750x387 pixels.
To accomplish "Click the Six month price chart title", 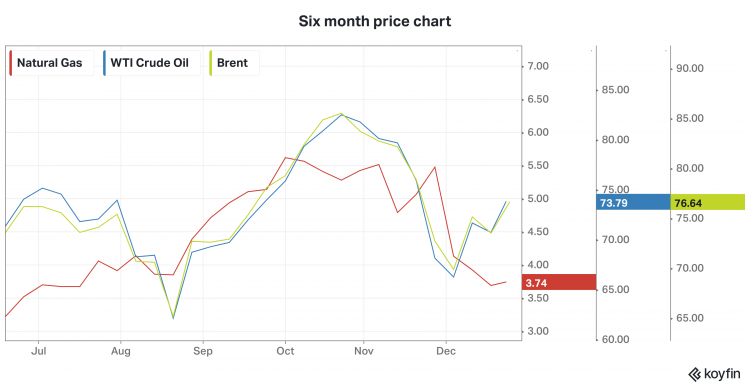I will click(375, 22).
